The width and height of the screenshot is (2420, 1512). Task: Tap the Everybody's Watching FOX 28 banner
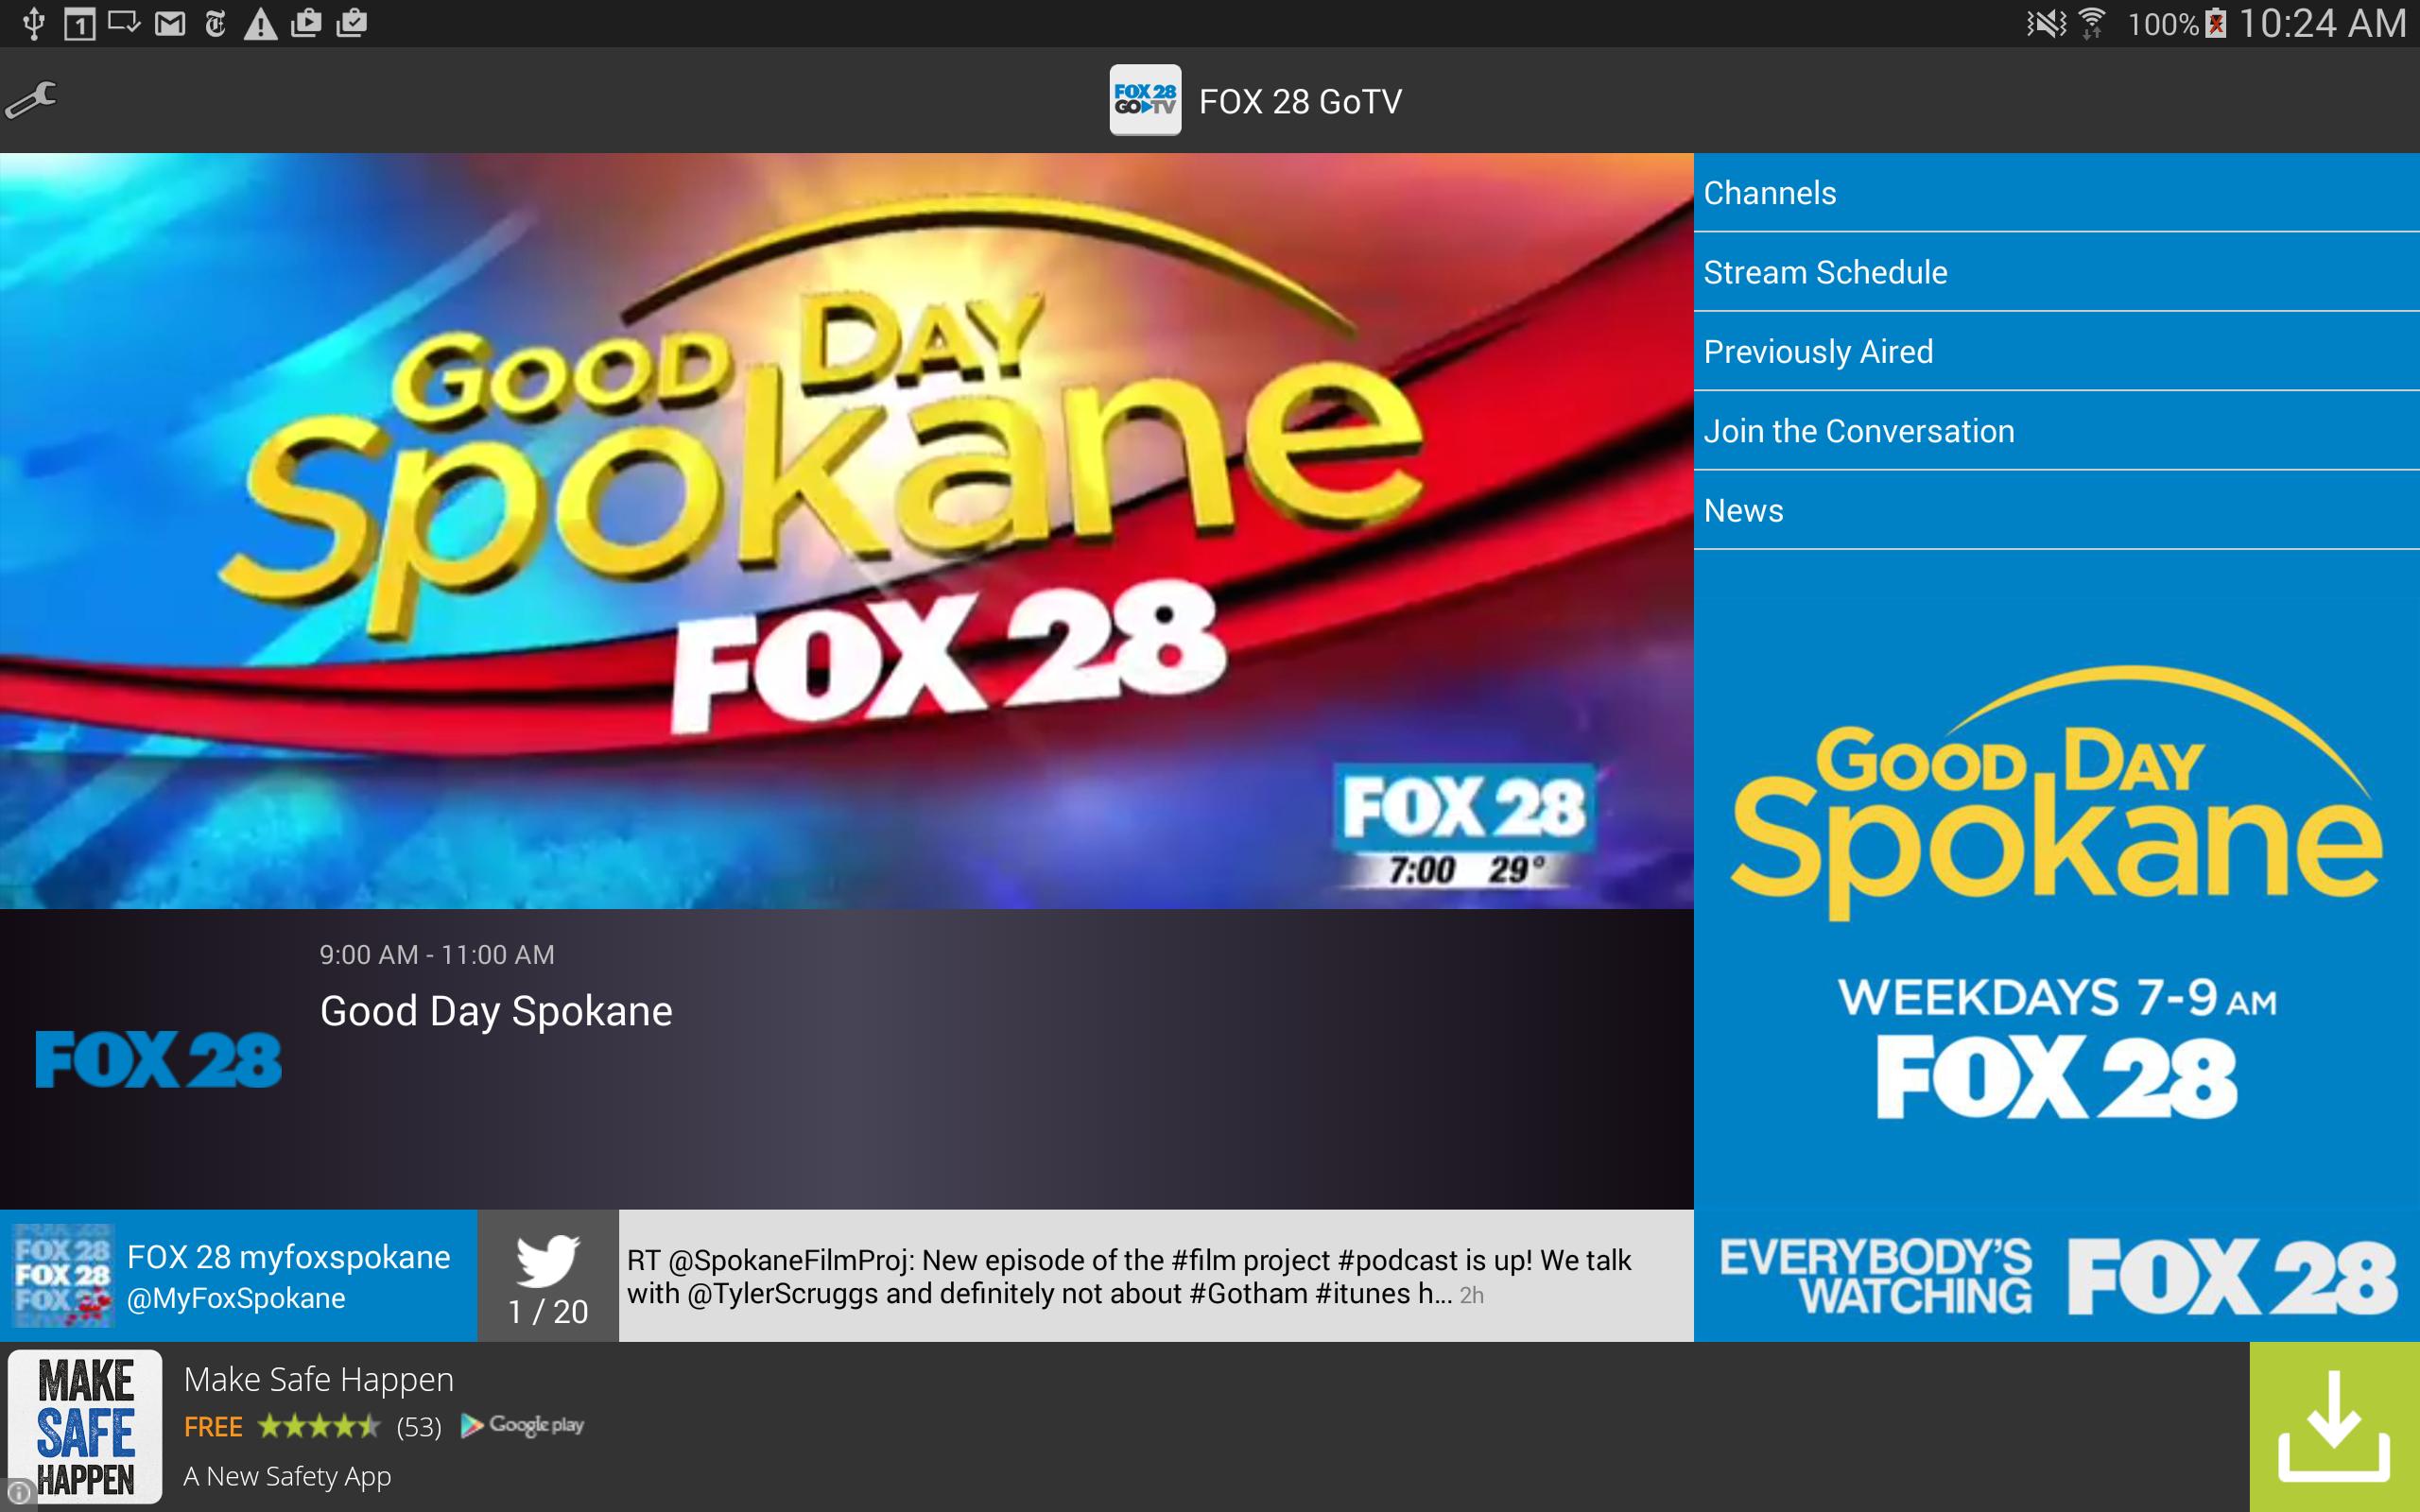[x=2056, y=1276]
